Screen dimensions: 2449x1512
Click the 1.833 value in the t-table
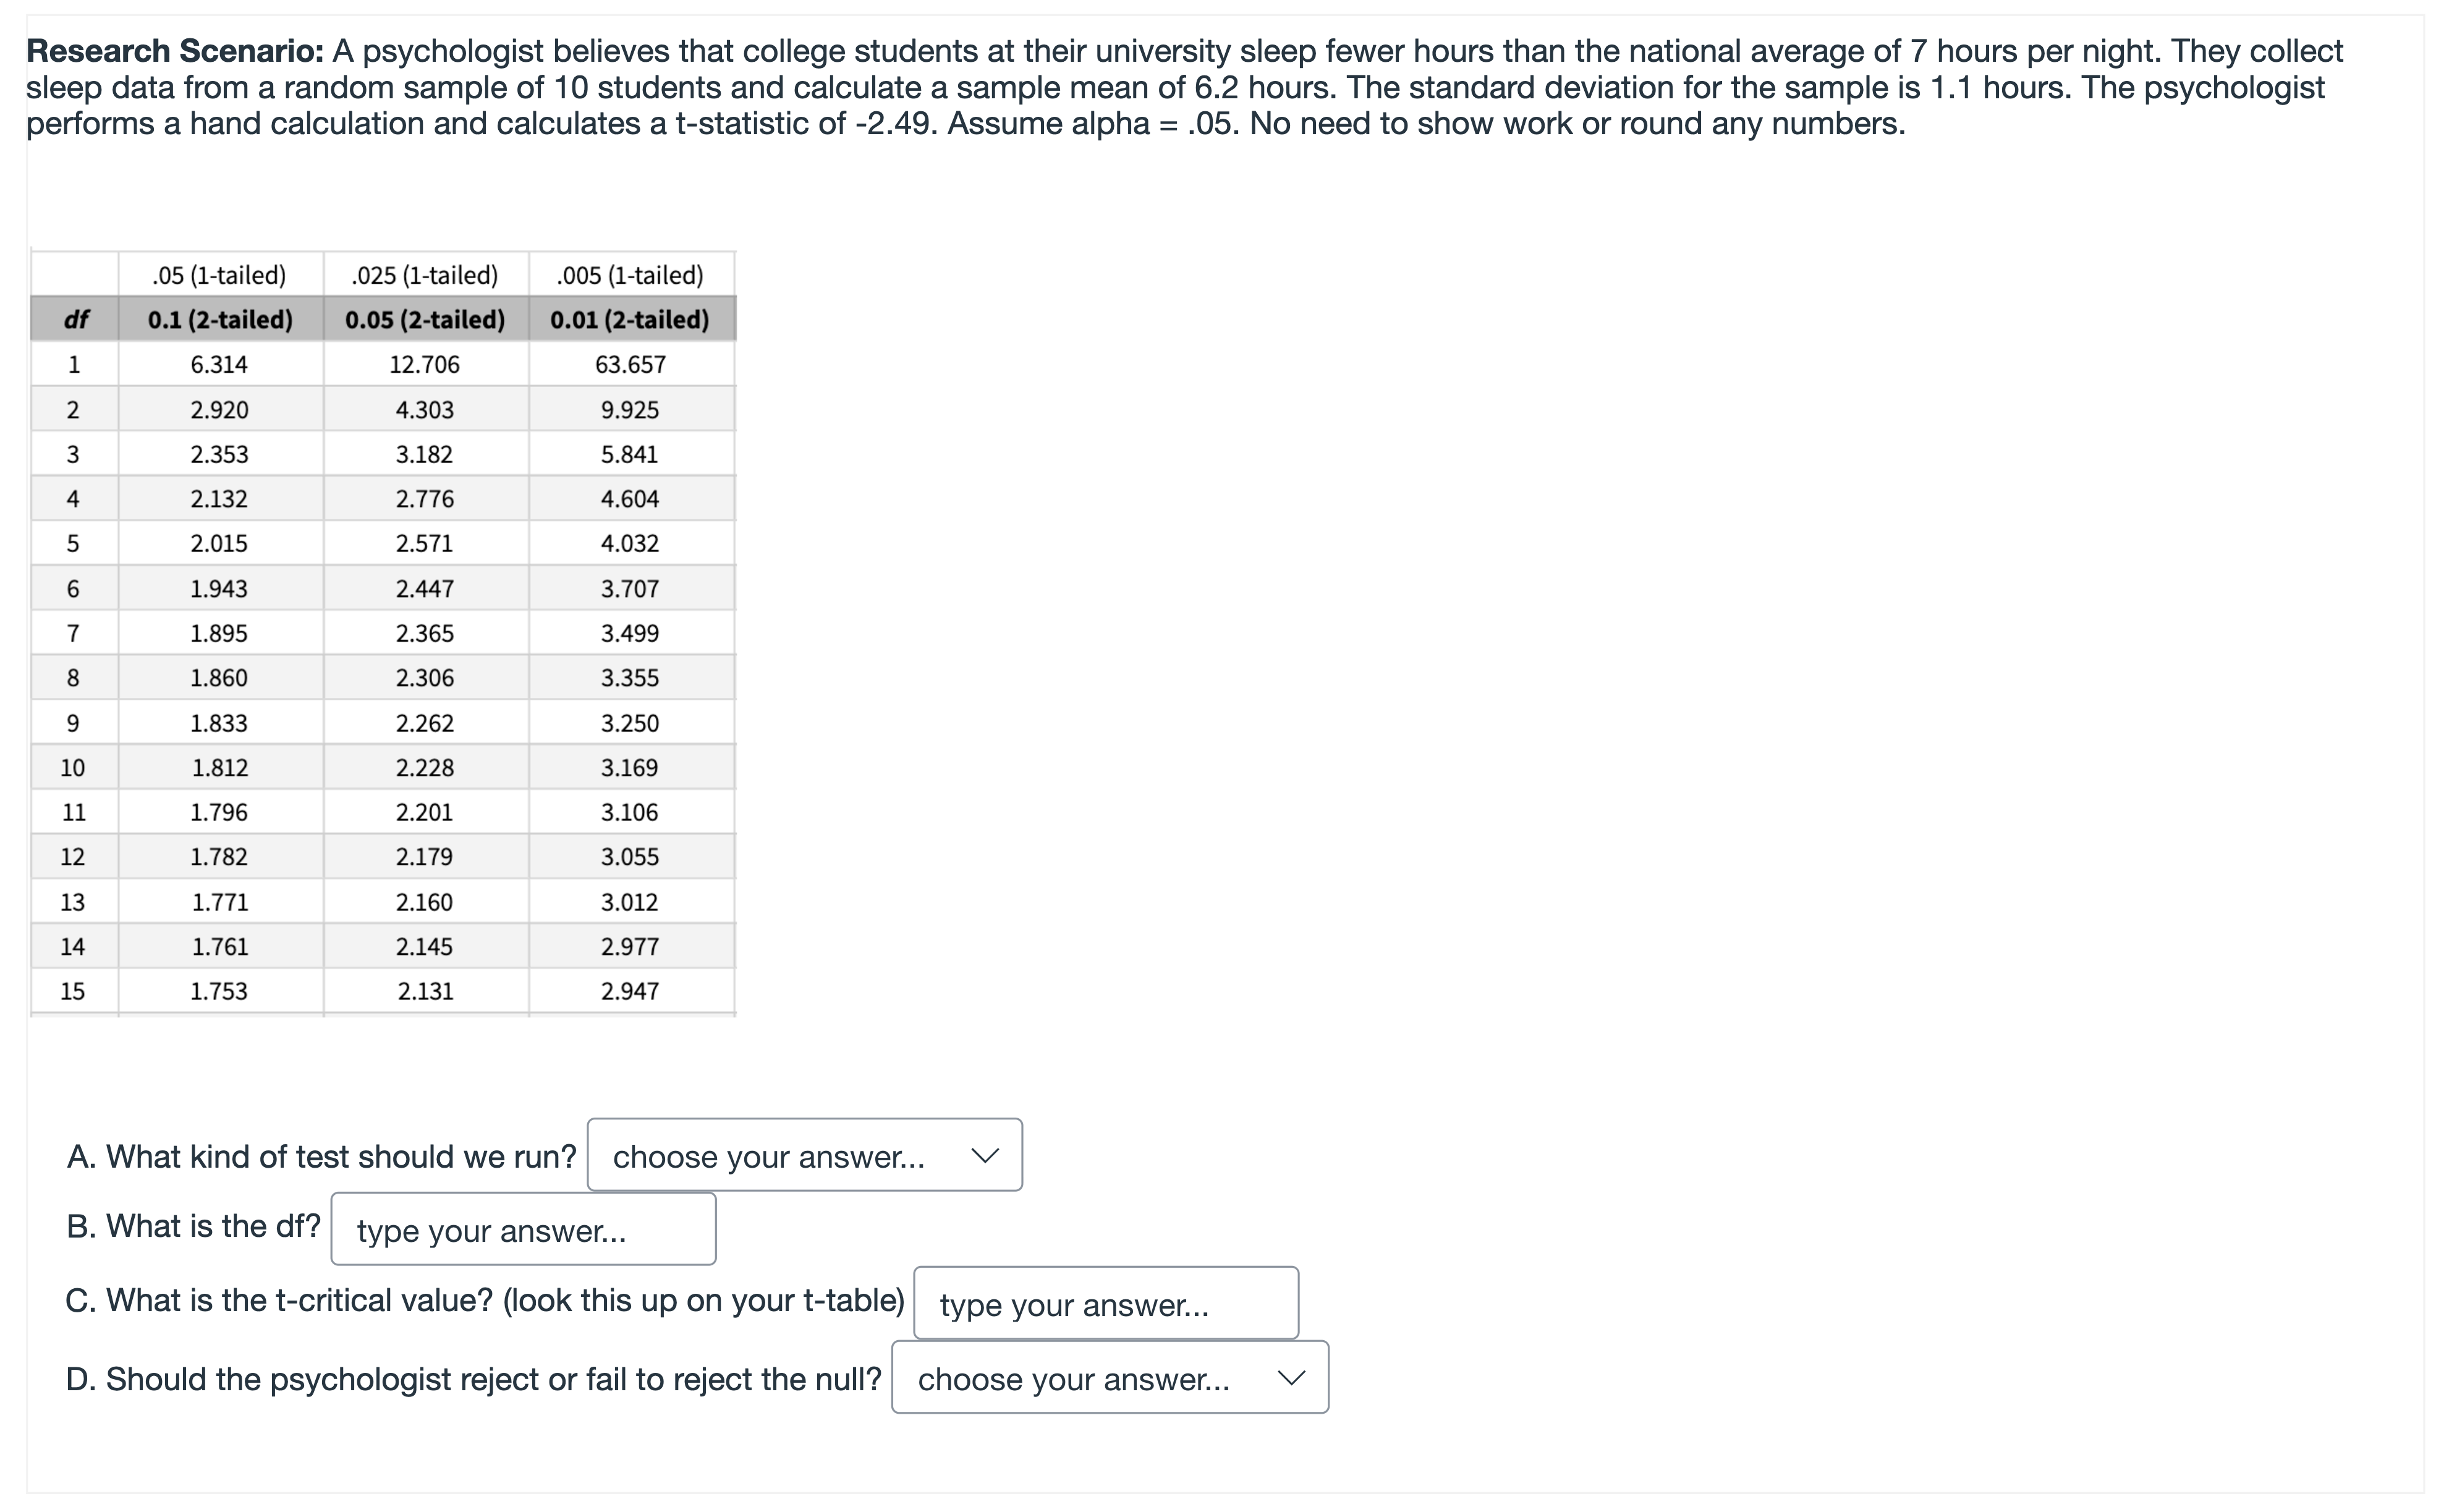[x=219, y=723]
